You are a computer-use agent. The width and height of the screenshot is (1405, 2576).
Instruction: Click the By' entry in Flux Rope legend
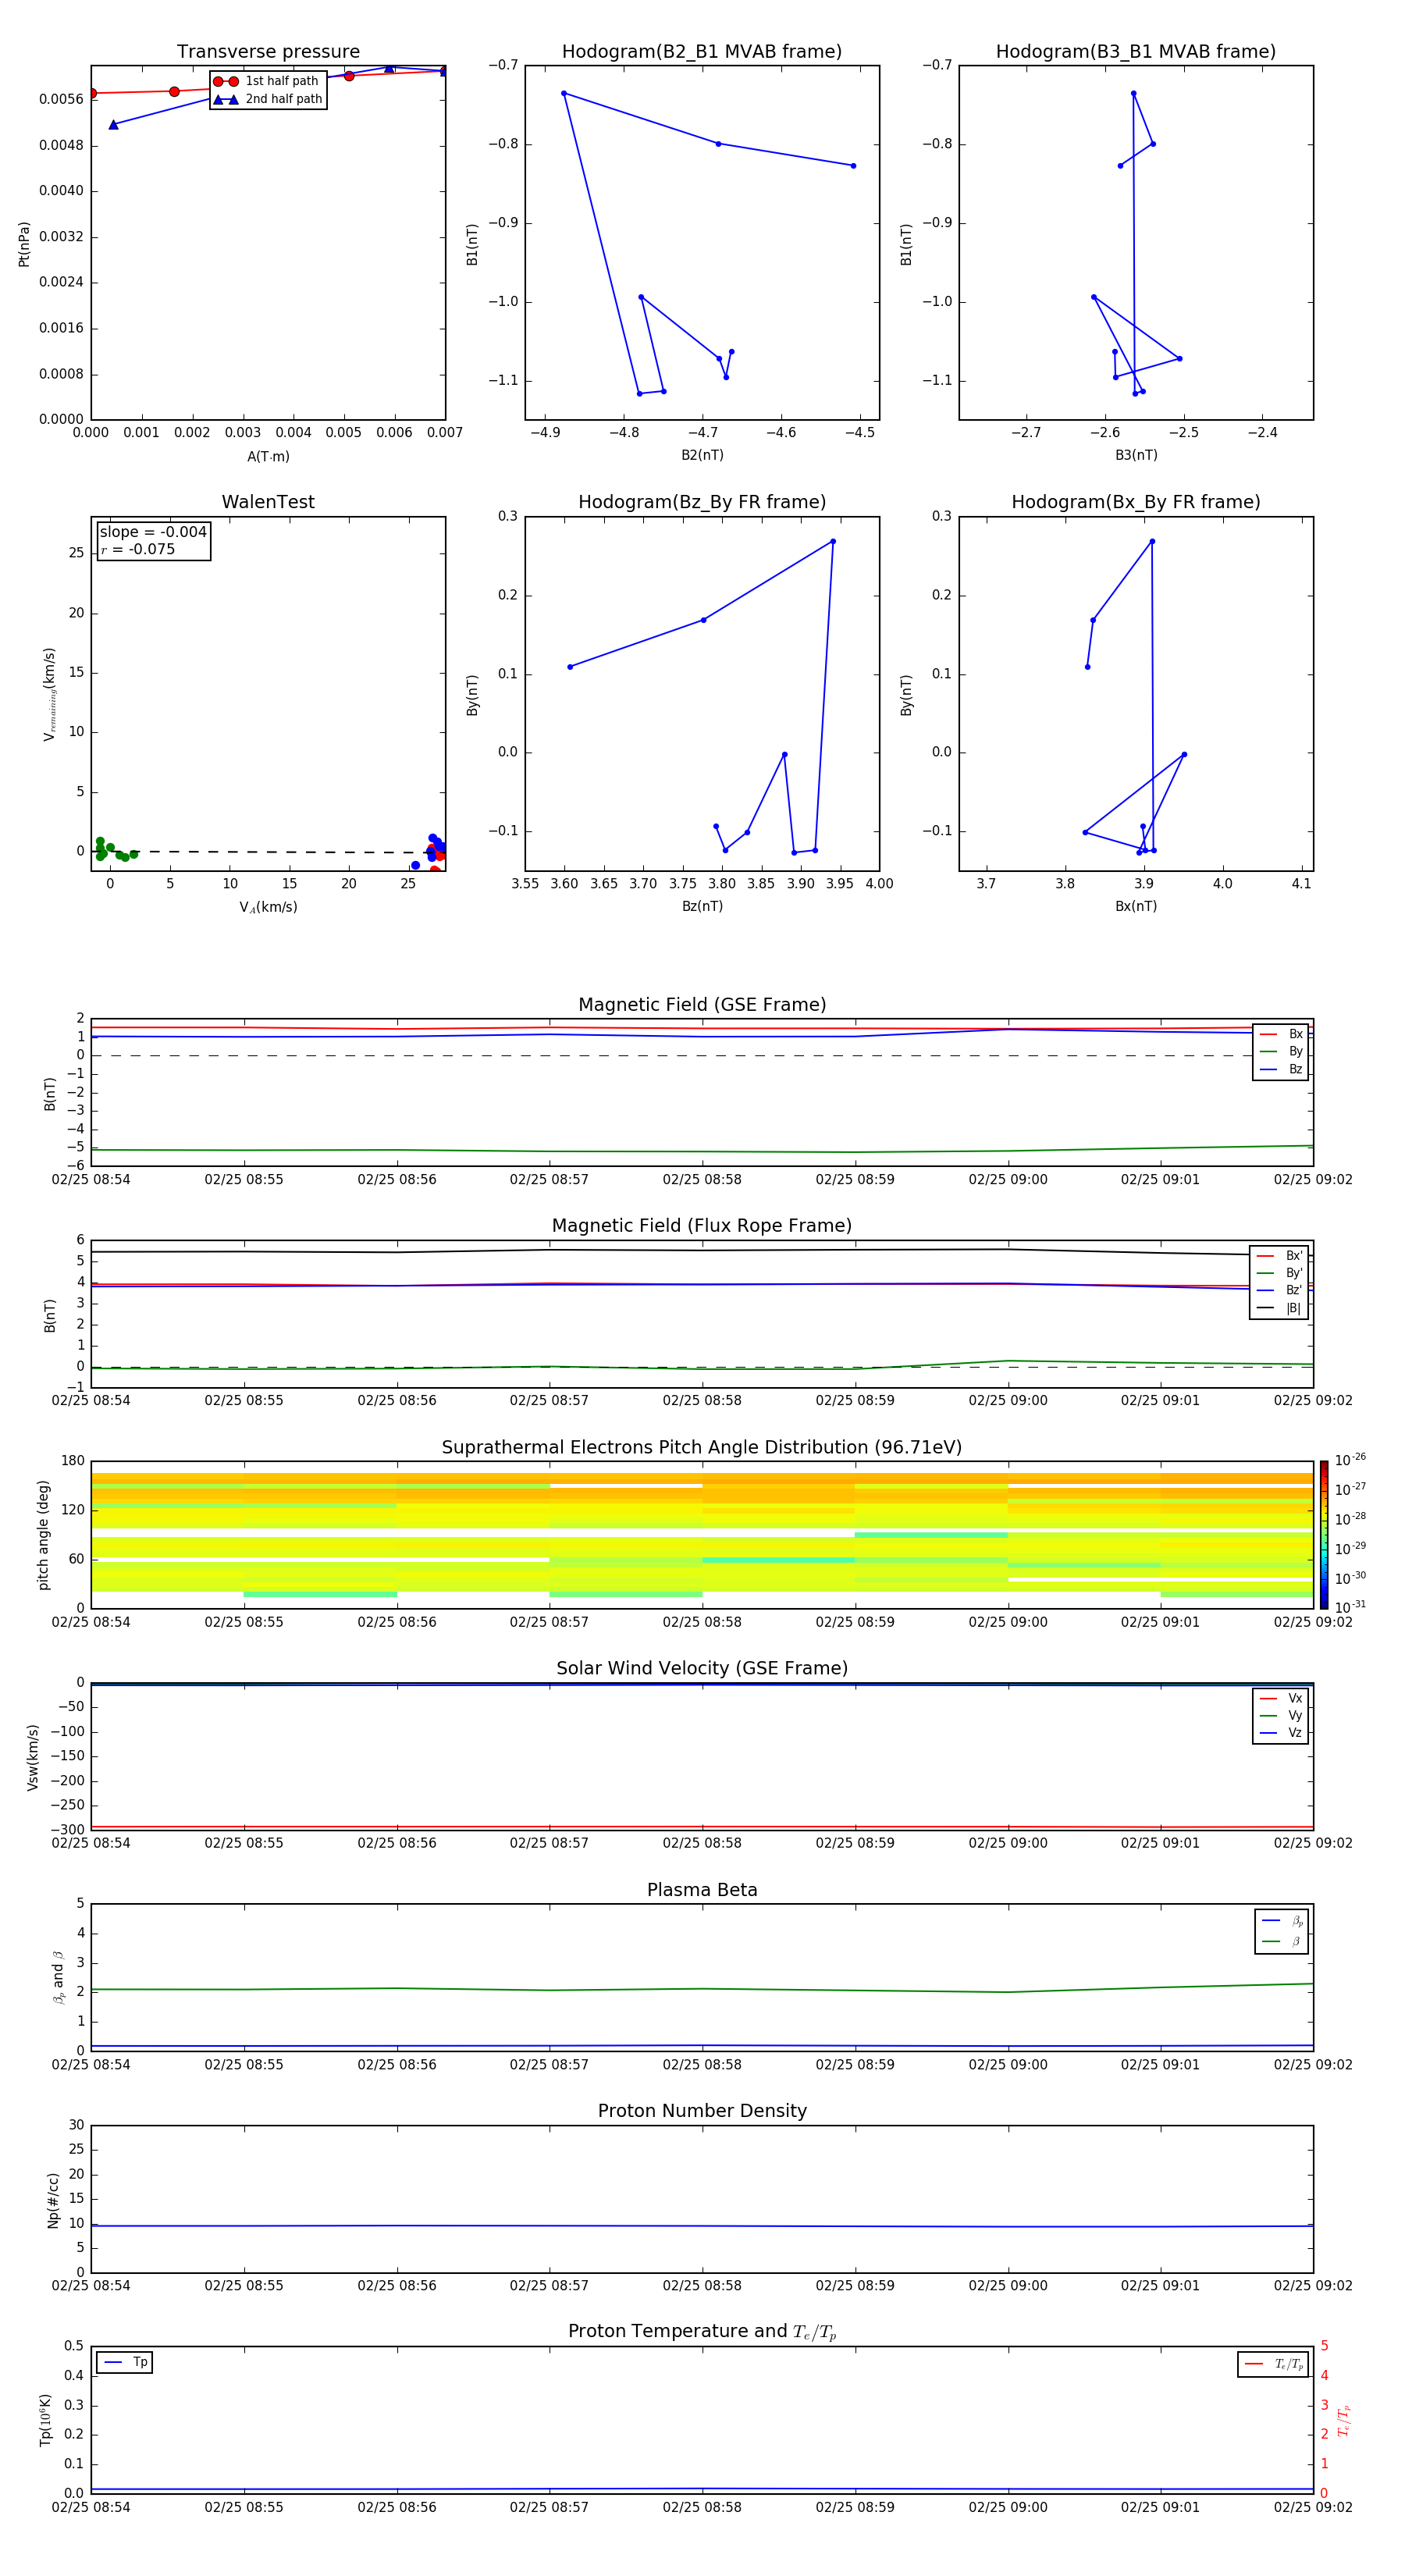tap(1279, 1273)
